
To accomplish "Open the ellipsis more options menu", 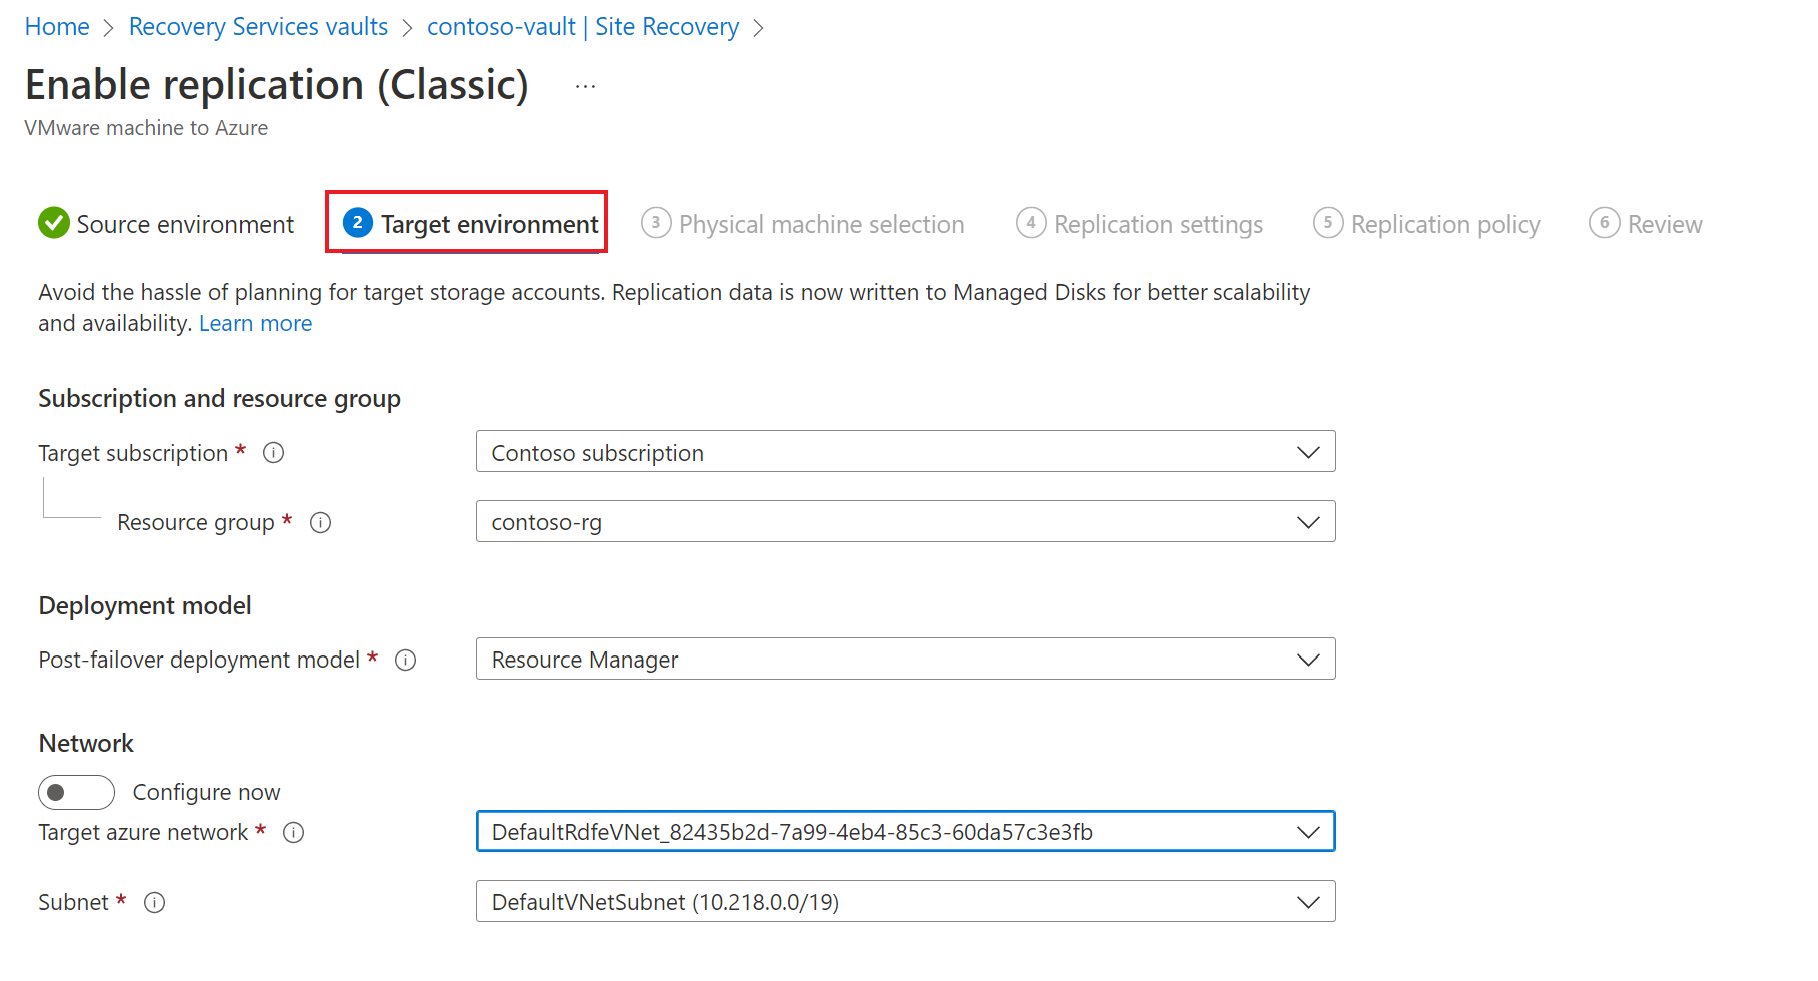I will tap(586, 87).
